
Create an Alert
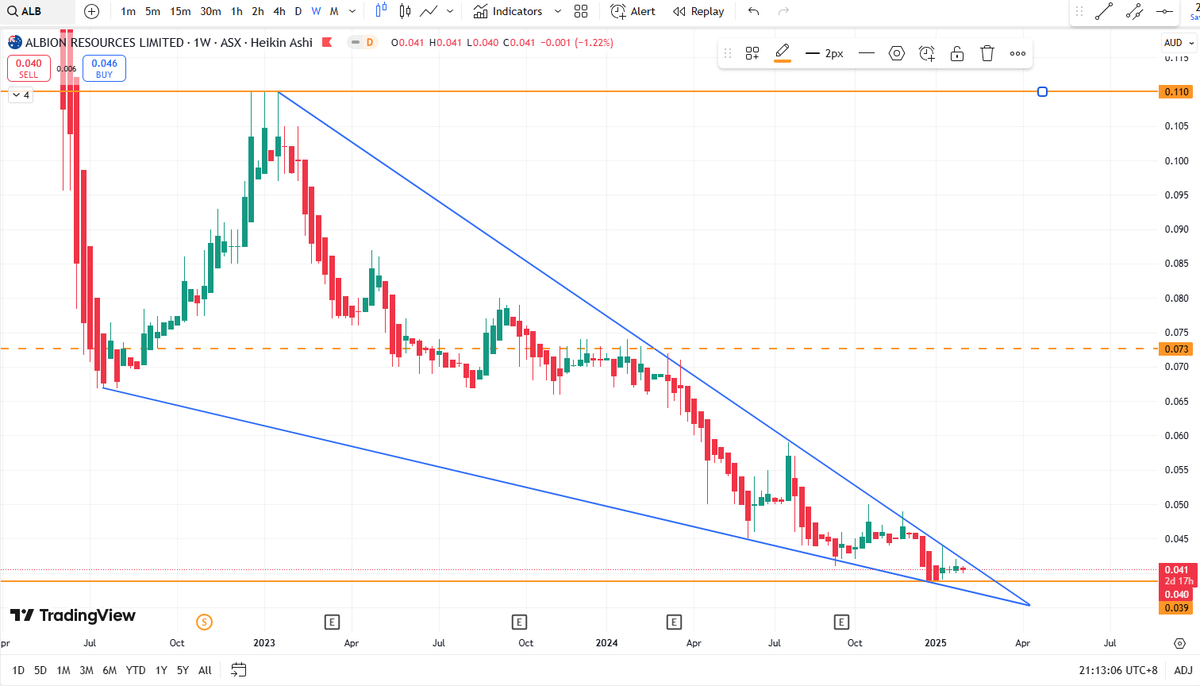pyautogui.click(x=632, y=11)
